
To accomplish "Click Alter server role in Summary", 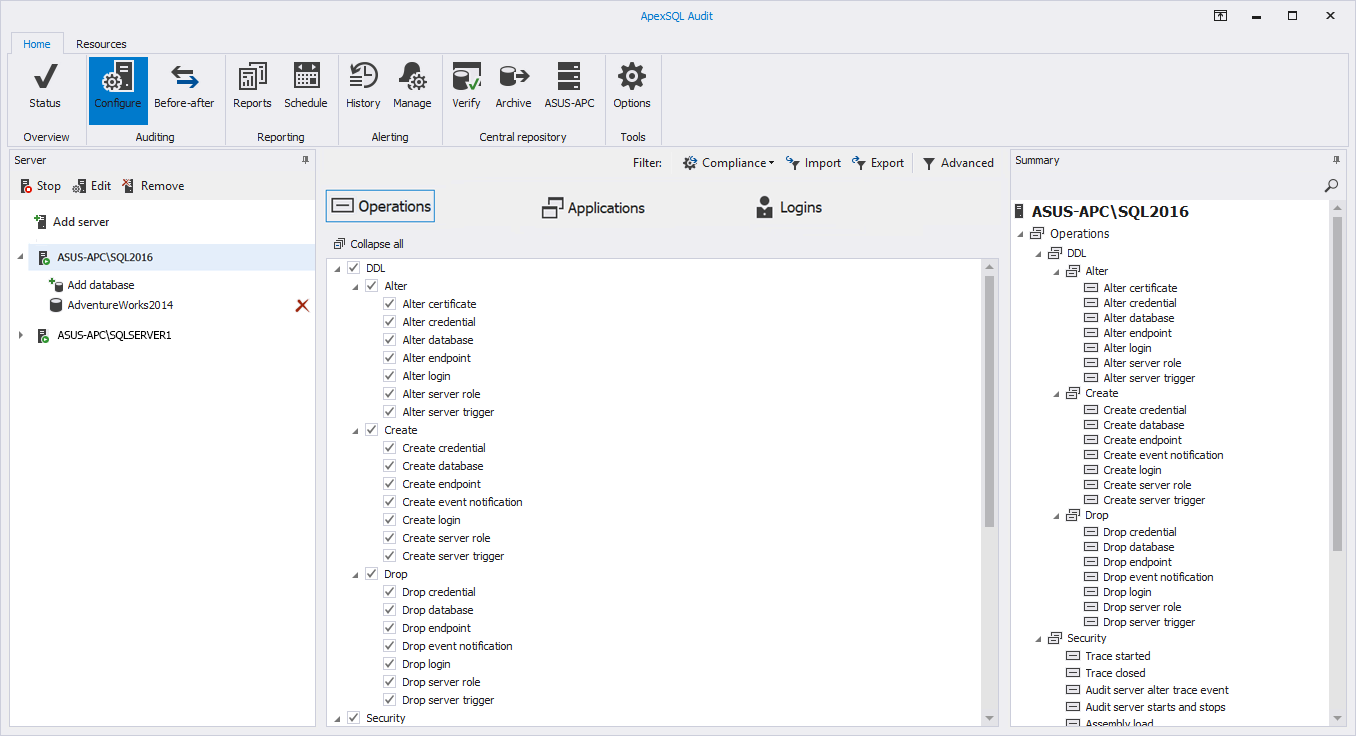I will point(1142,363).
